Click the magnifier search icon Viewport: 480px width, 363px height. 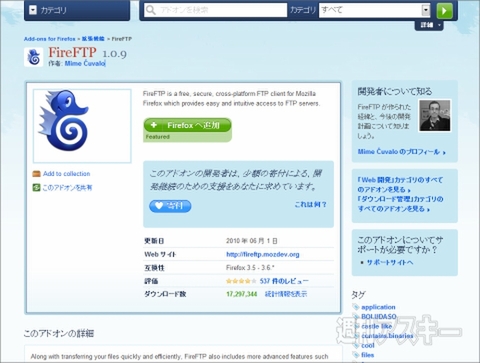[151, 10]
